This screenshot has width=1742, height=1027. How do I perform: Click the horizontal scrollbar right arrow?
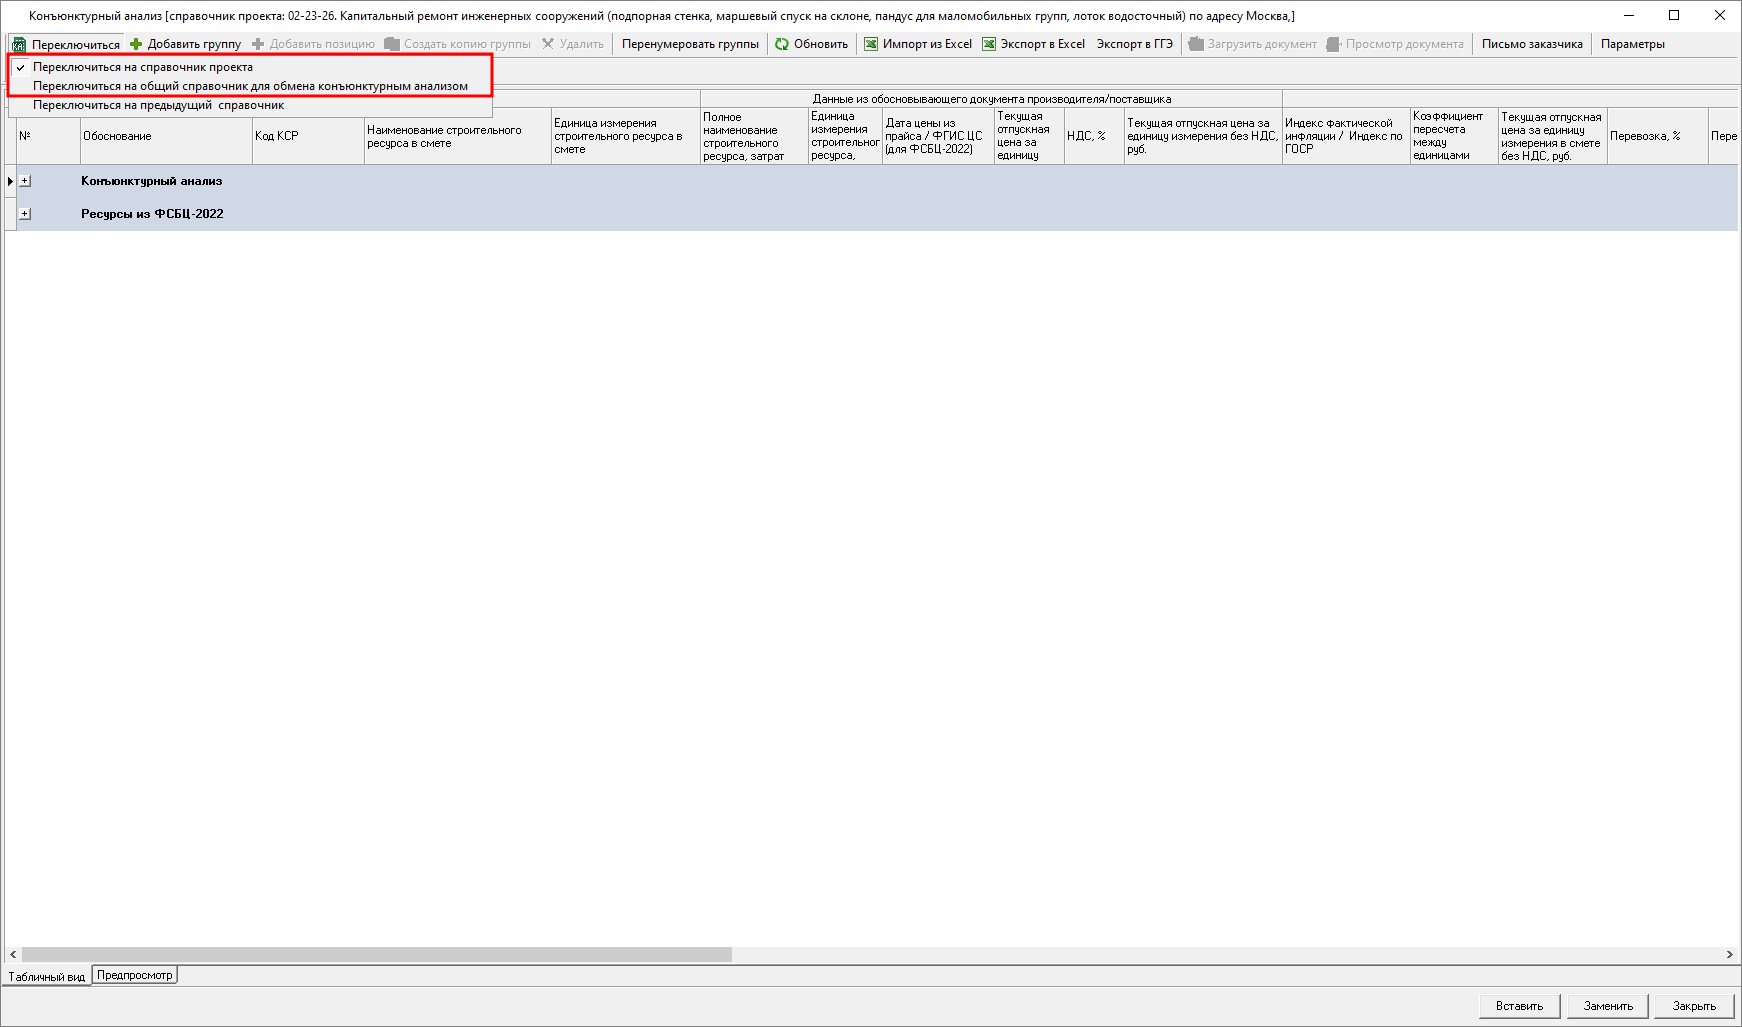(x=1729, y=955)
